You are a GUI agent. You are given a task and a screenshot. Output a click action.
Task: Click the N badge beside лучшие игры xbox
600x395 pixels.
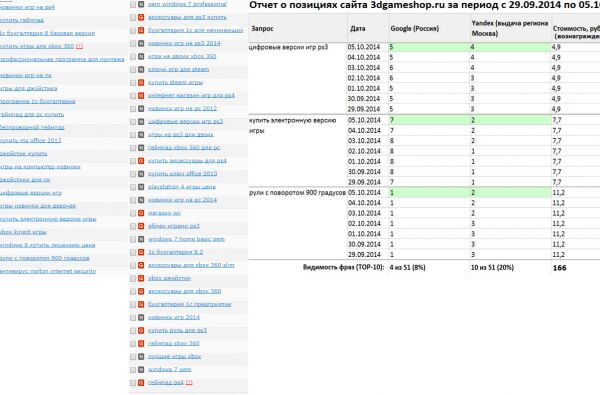click(141, 356)
